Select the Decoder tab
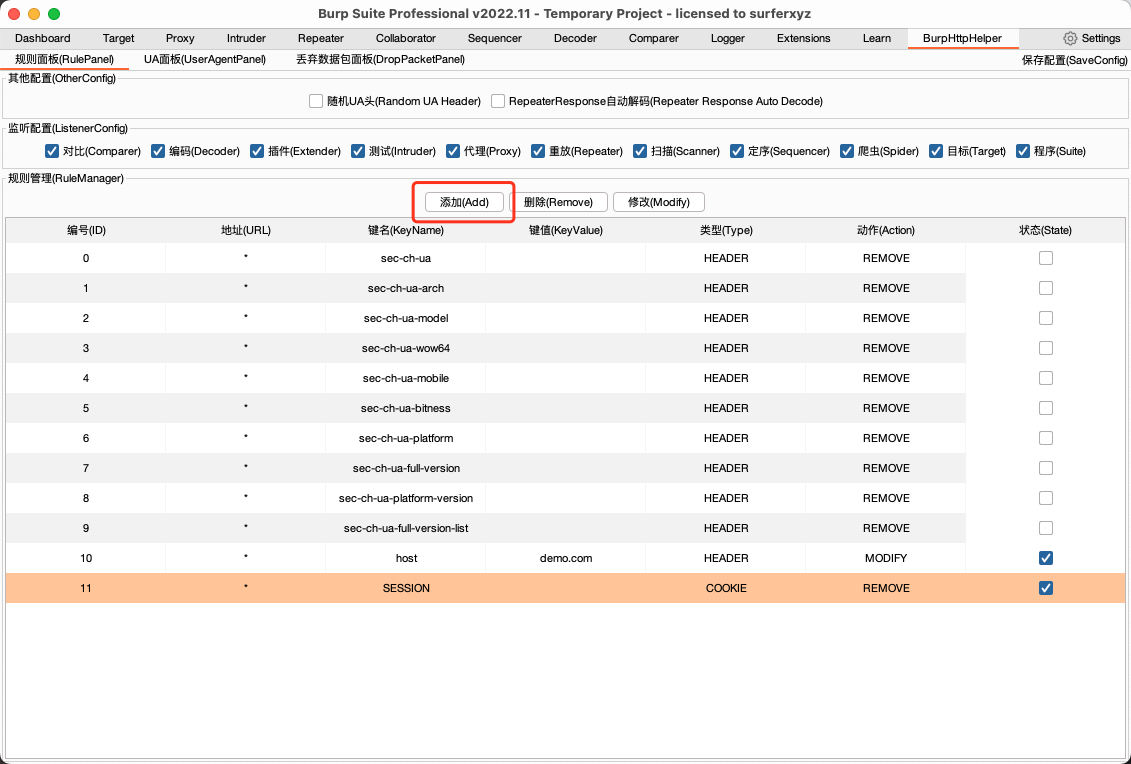Image resolution: width=1131 pixels, height=764 pixels. point(575,38)
